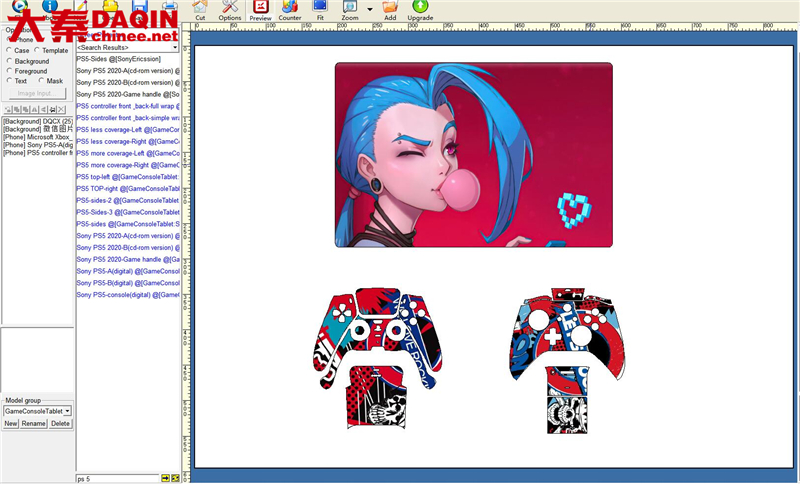Select 'PS5-Sides @[SonyEricssion]' list entry

(118, 59)
